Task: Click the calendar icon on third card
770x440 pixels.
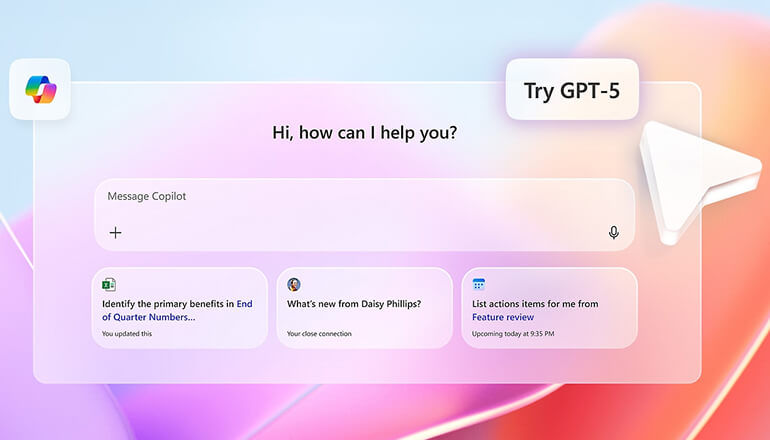Action: click(x=479, y=285)
